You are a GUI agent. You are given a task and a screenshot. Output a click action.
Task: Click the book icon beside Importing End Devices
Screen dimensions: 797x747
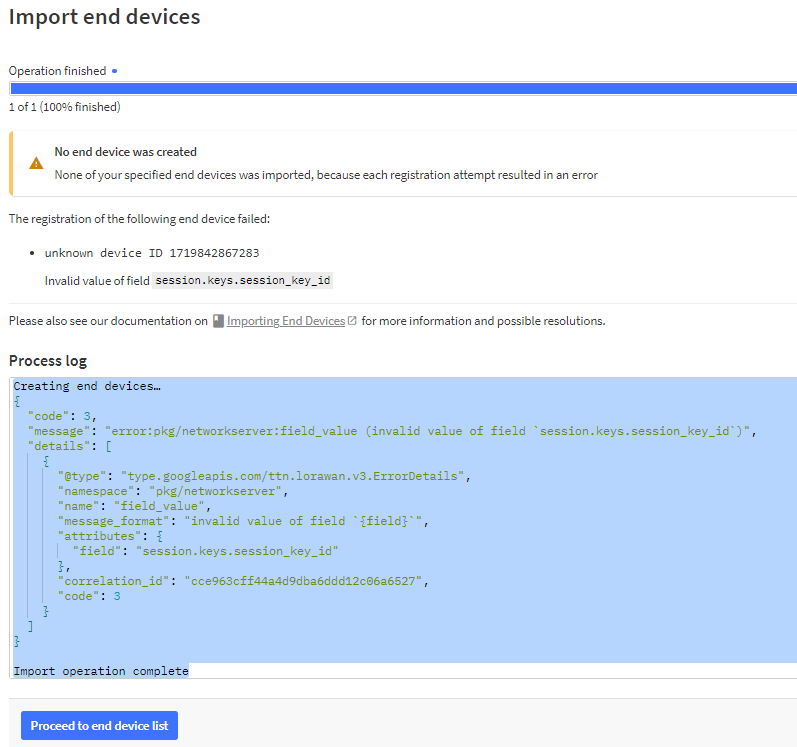(217, 321)
